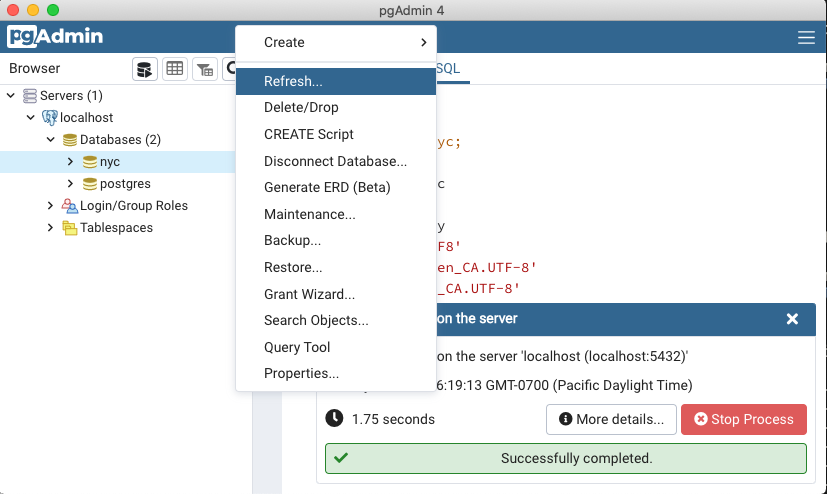Switch to the SQL tab

[x=448, y=68]
